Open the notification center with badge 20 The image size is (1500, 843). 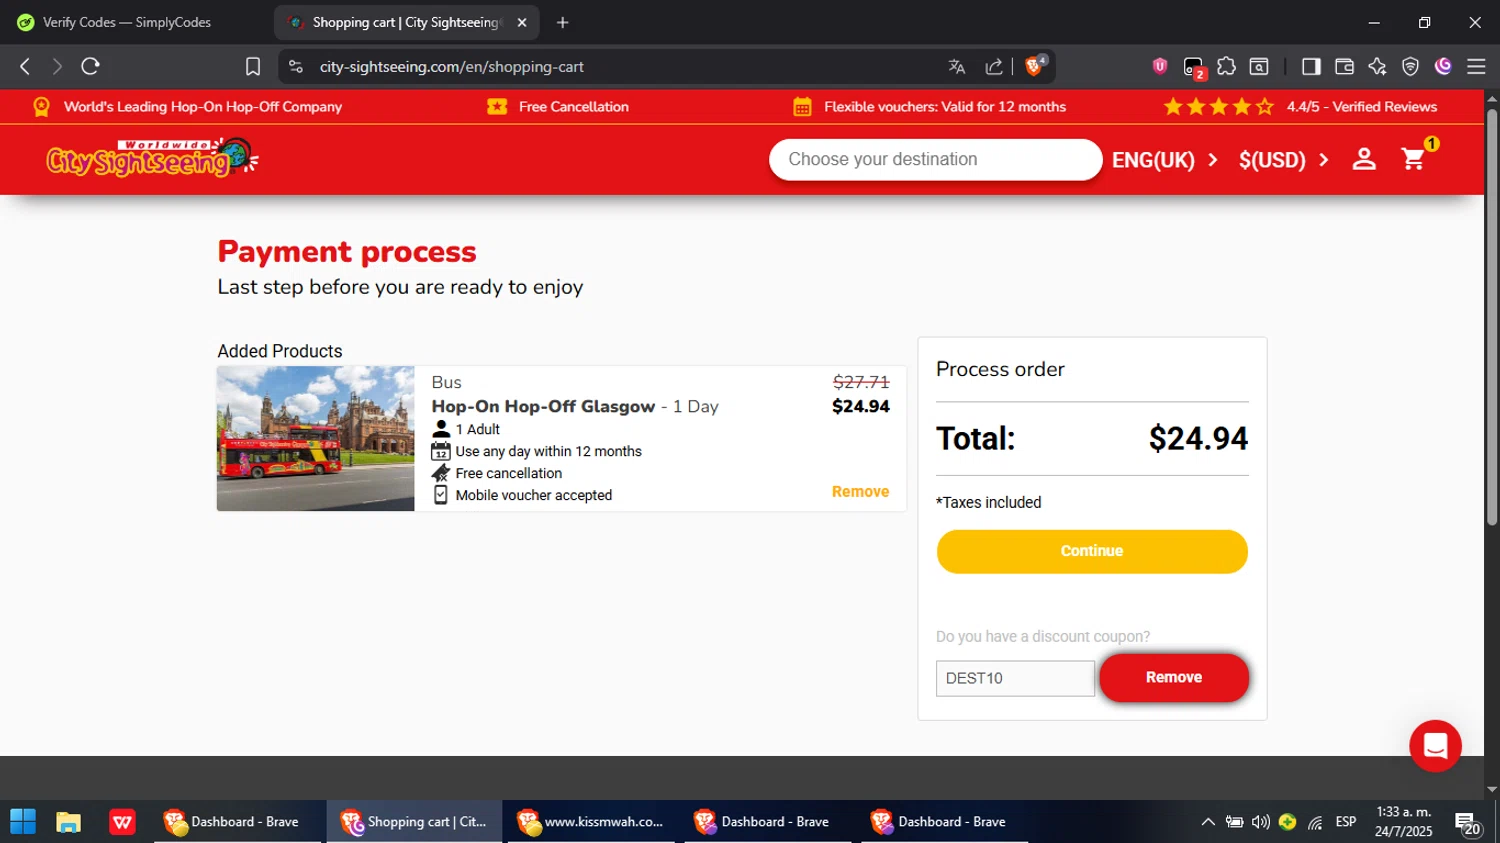1468,824
